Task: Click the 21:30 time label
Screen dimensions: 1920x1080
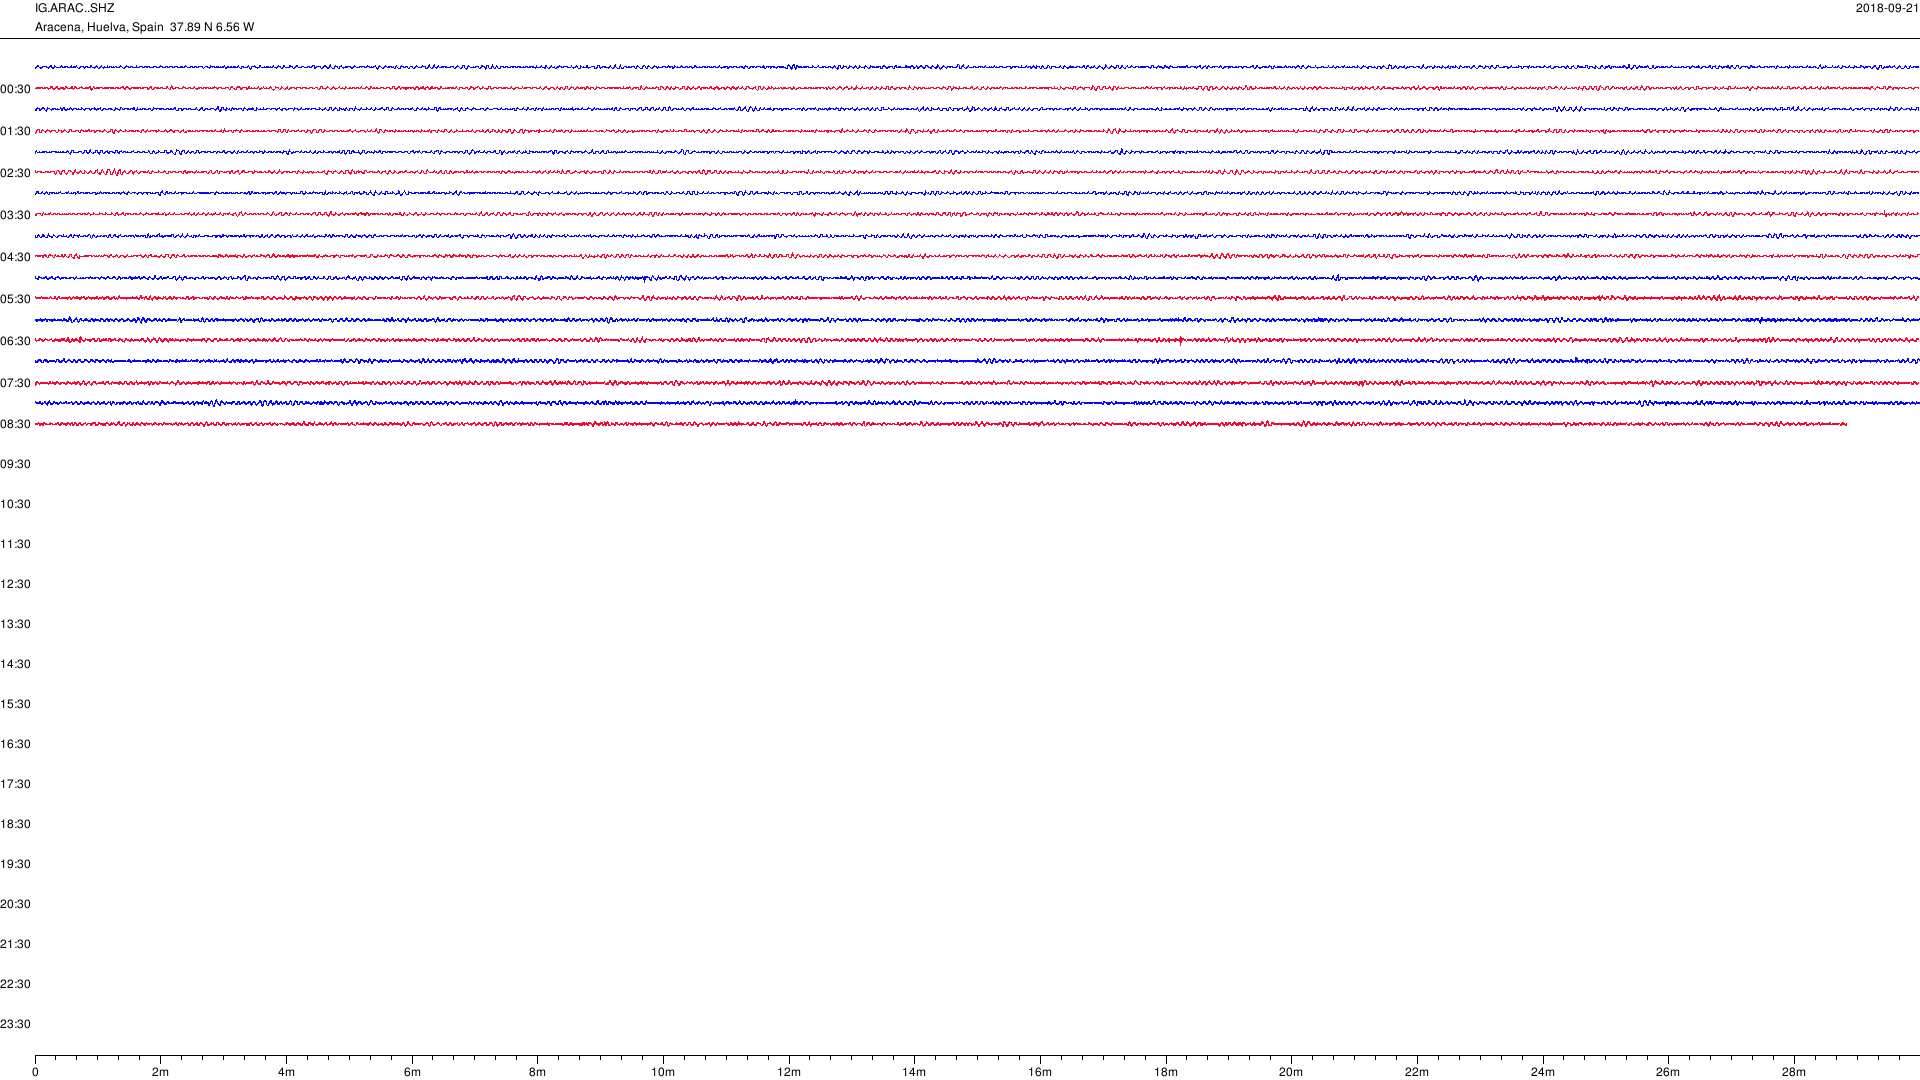Action: point(15,944)
